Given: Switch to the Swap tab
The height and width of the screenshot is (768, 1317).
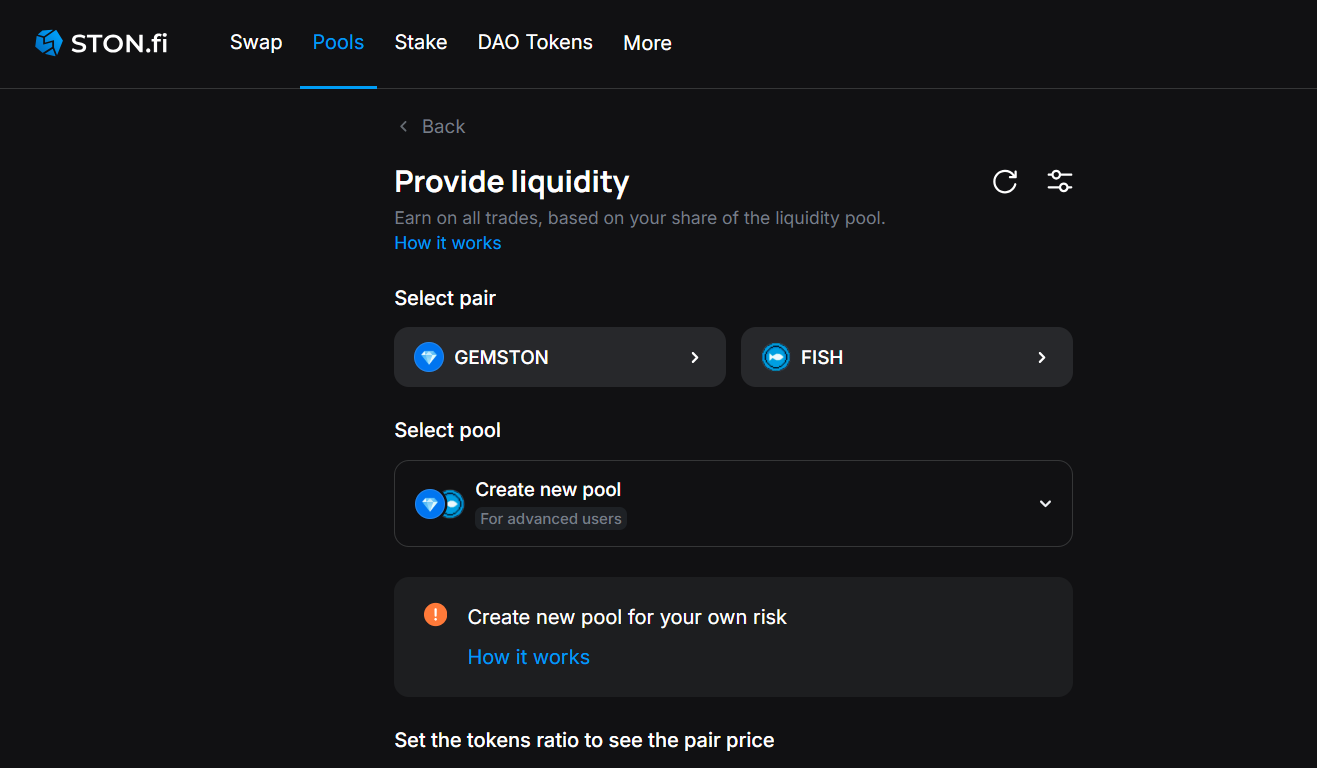Looking at the screenshot, I should point(256,43).
